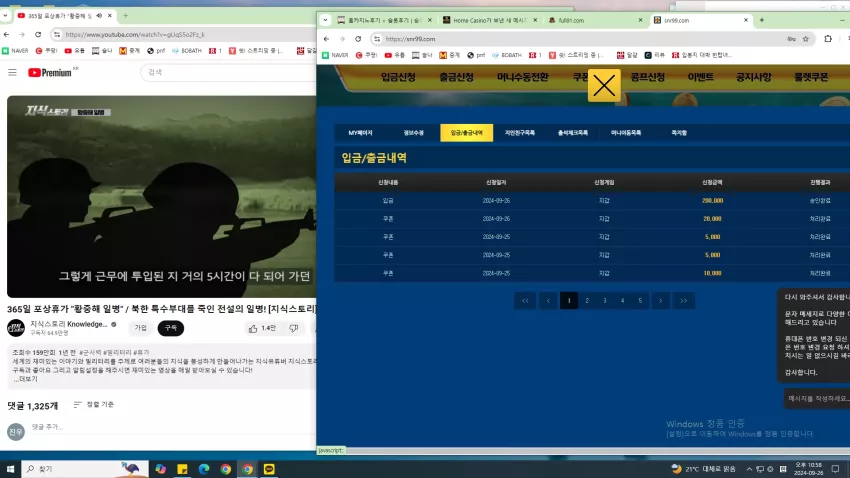
Task: Click 댓글 추가 comment field
Action: (x=171, y=427)
